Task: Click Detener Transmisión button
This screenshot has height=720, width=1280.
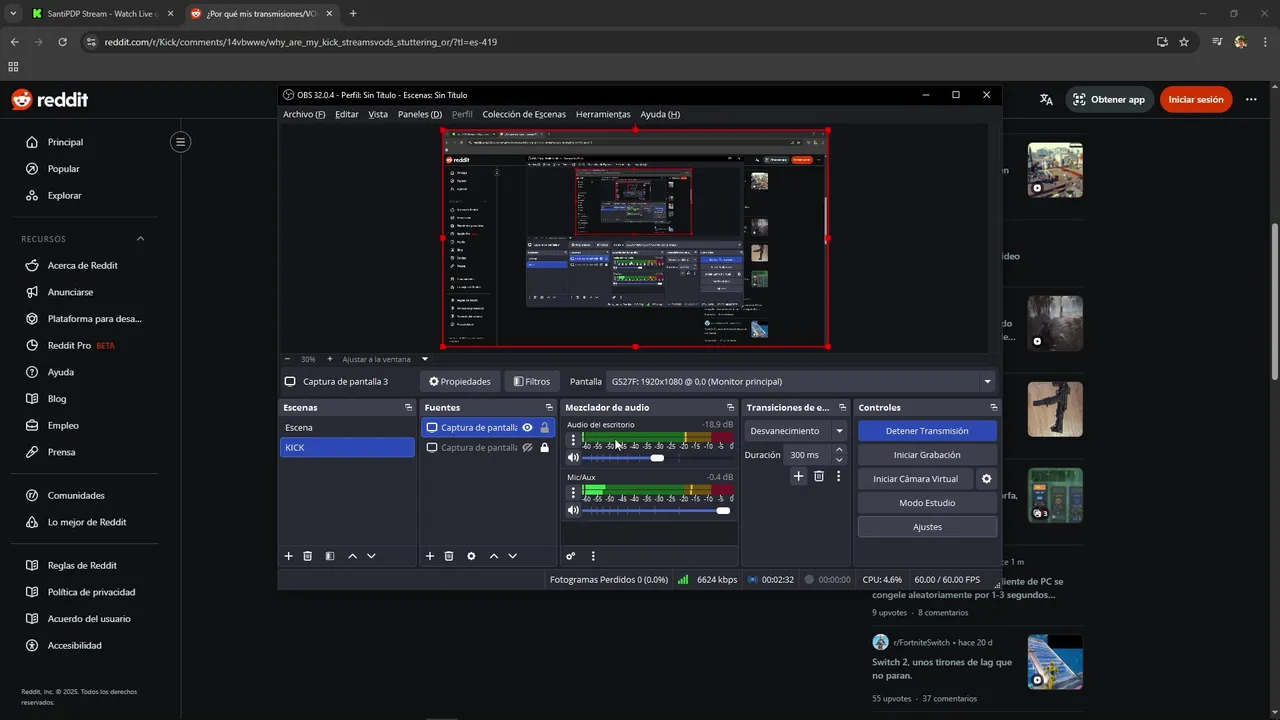Action: click(x=927, y=431)
